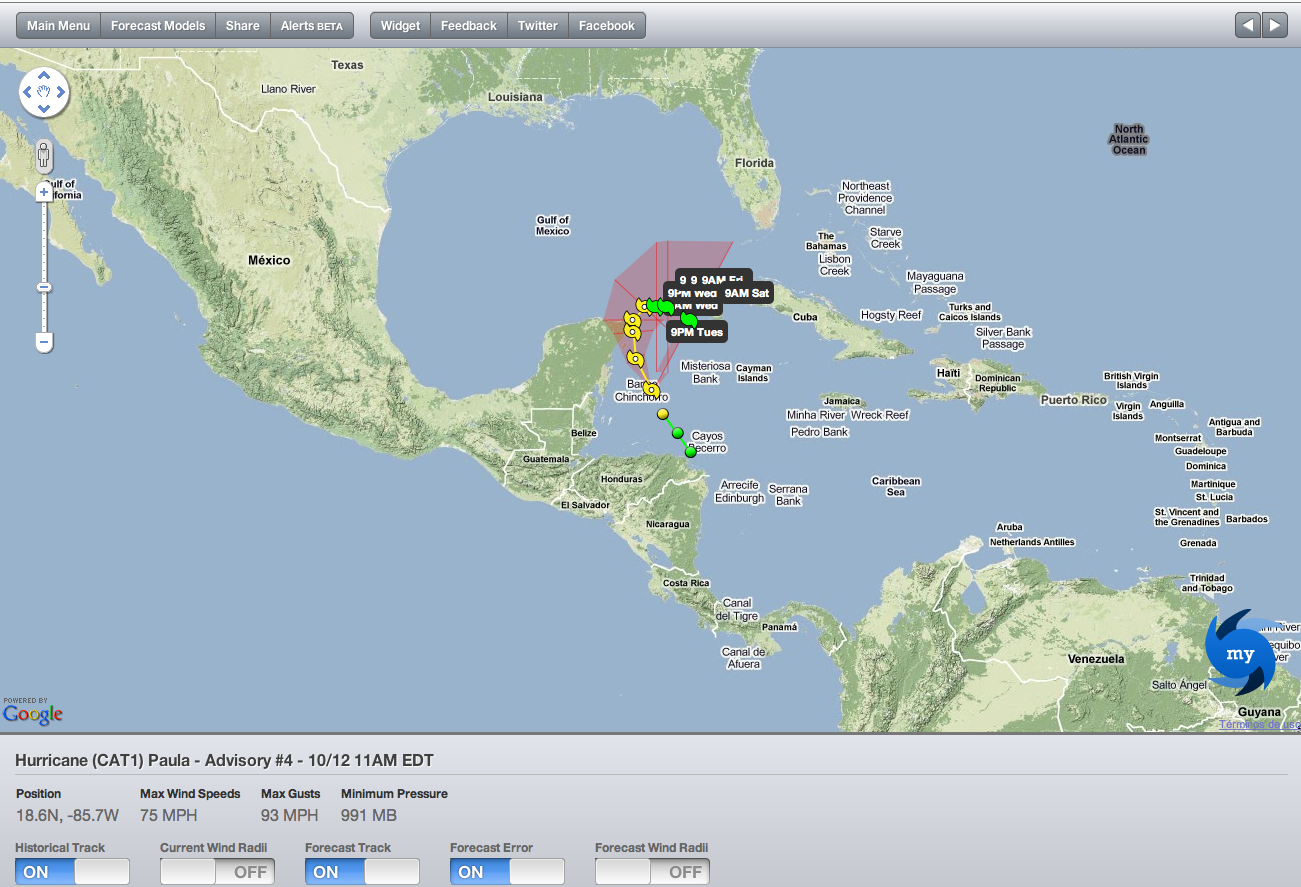Go to previous with left arrow button
The height and width of the screenshot is (887, 1301).
coord(1248,25)
